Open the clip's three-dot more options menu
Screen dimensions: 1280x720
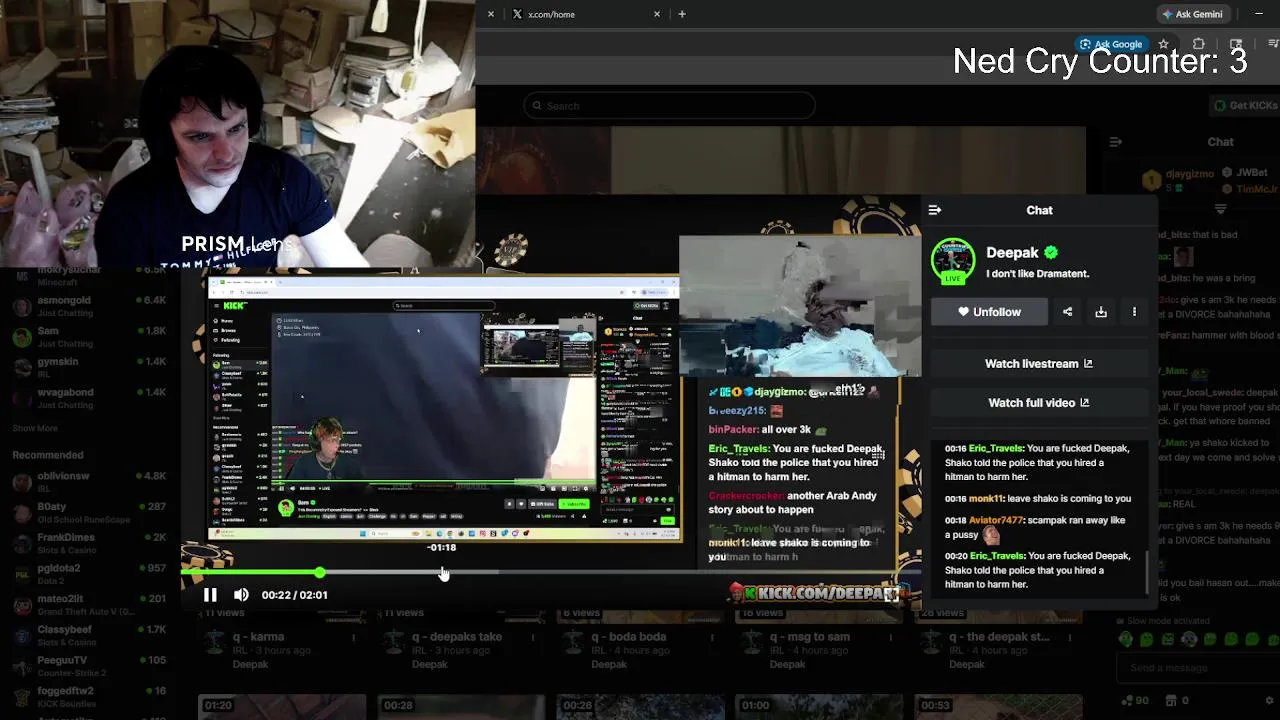1134,312
